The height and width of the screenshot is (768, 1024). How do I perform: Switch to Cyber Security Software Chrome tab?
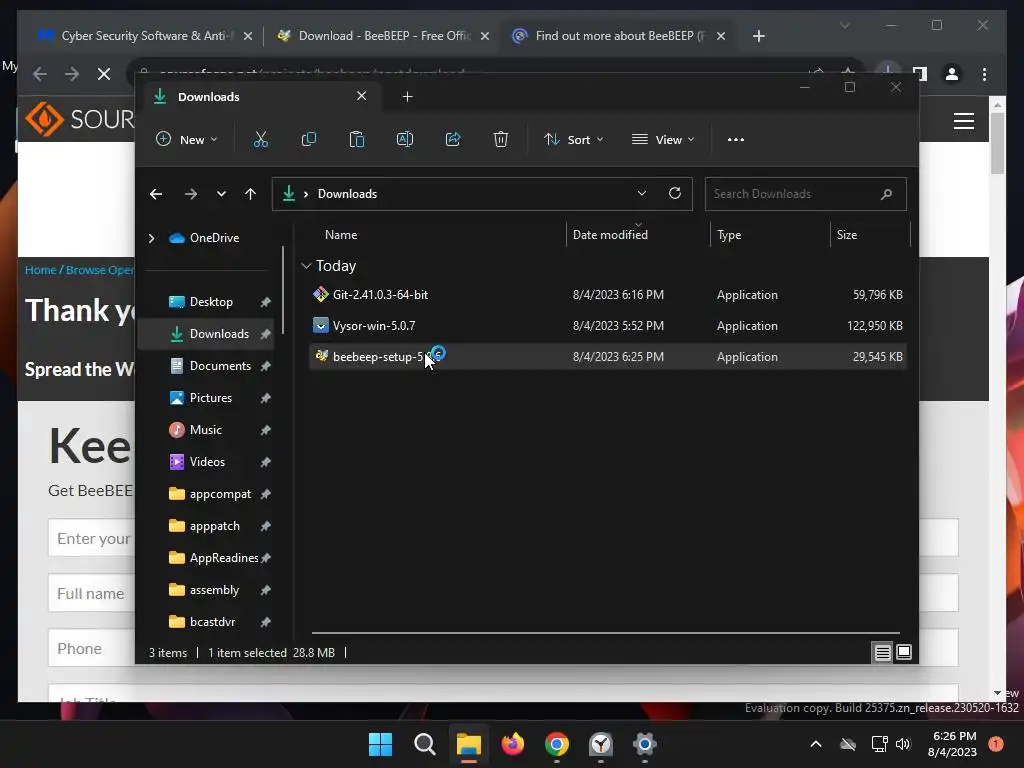pos(145,36)
